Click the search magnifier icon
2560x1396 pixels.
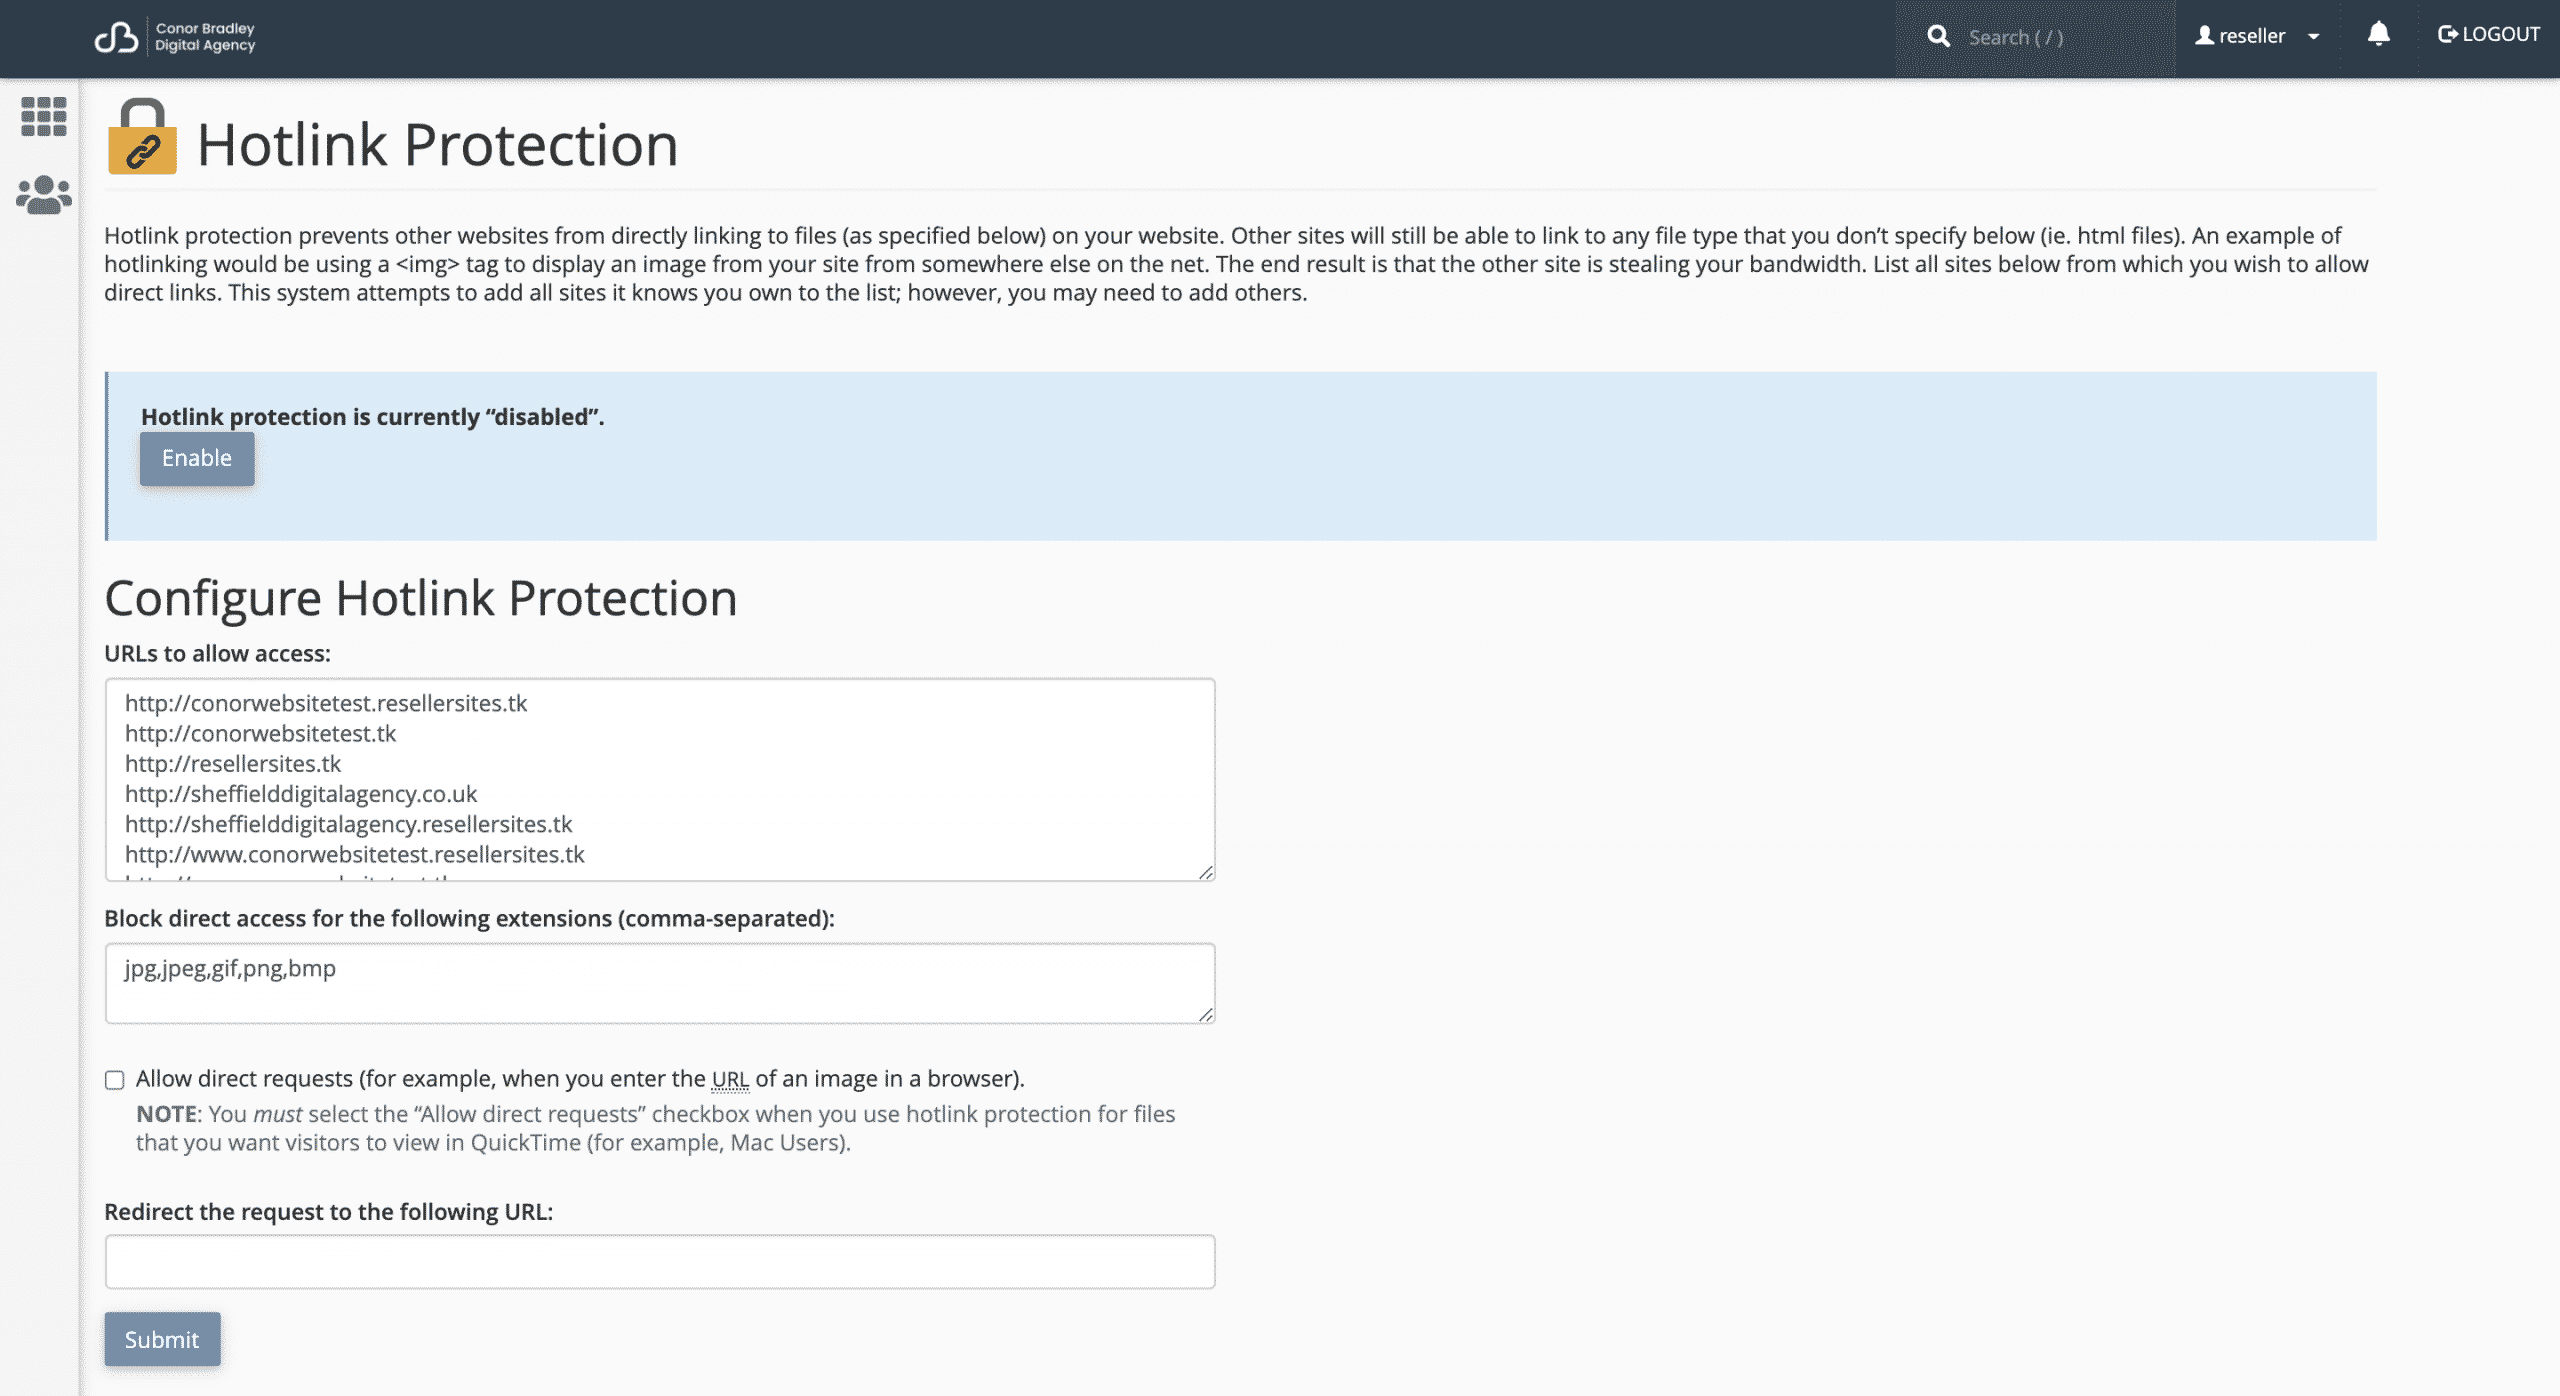pyautogui.click(x=1938, y=37)
